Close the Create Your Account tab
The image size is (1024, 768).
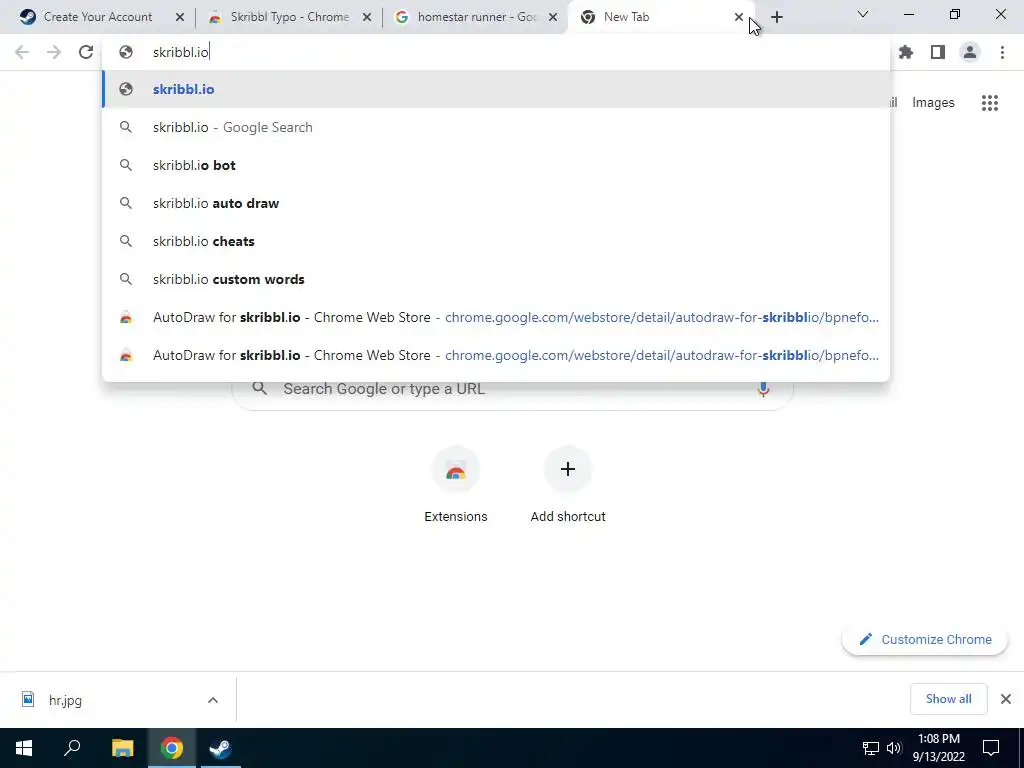coord(180,17)
